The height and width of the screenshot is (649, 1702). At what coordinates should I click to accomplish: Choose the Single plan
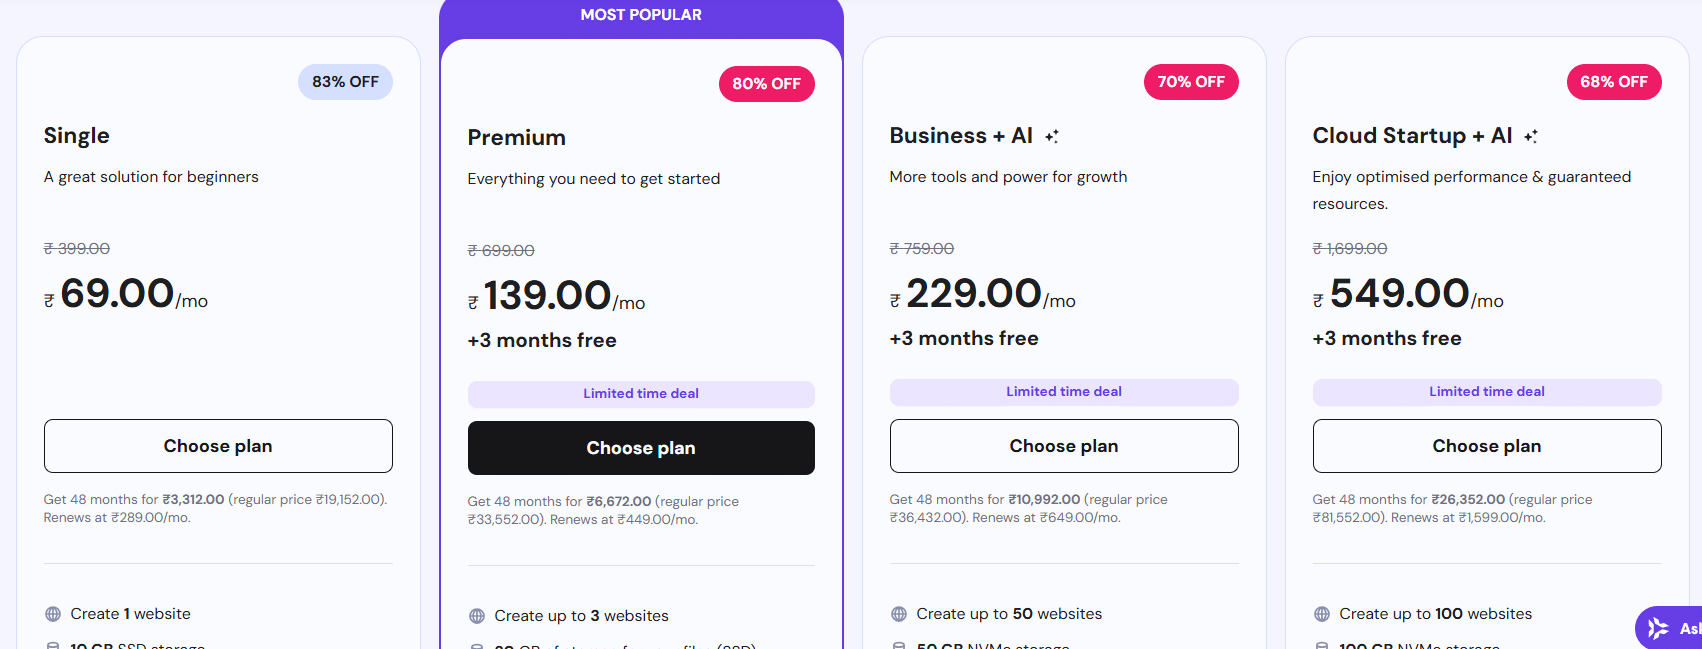click(217, 446)
